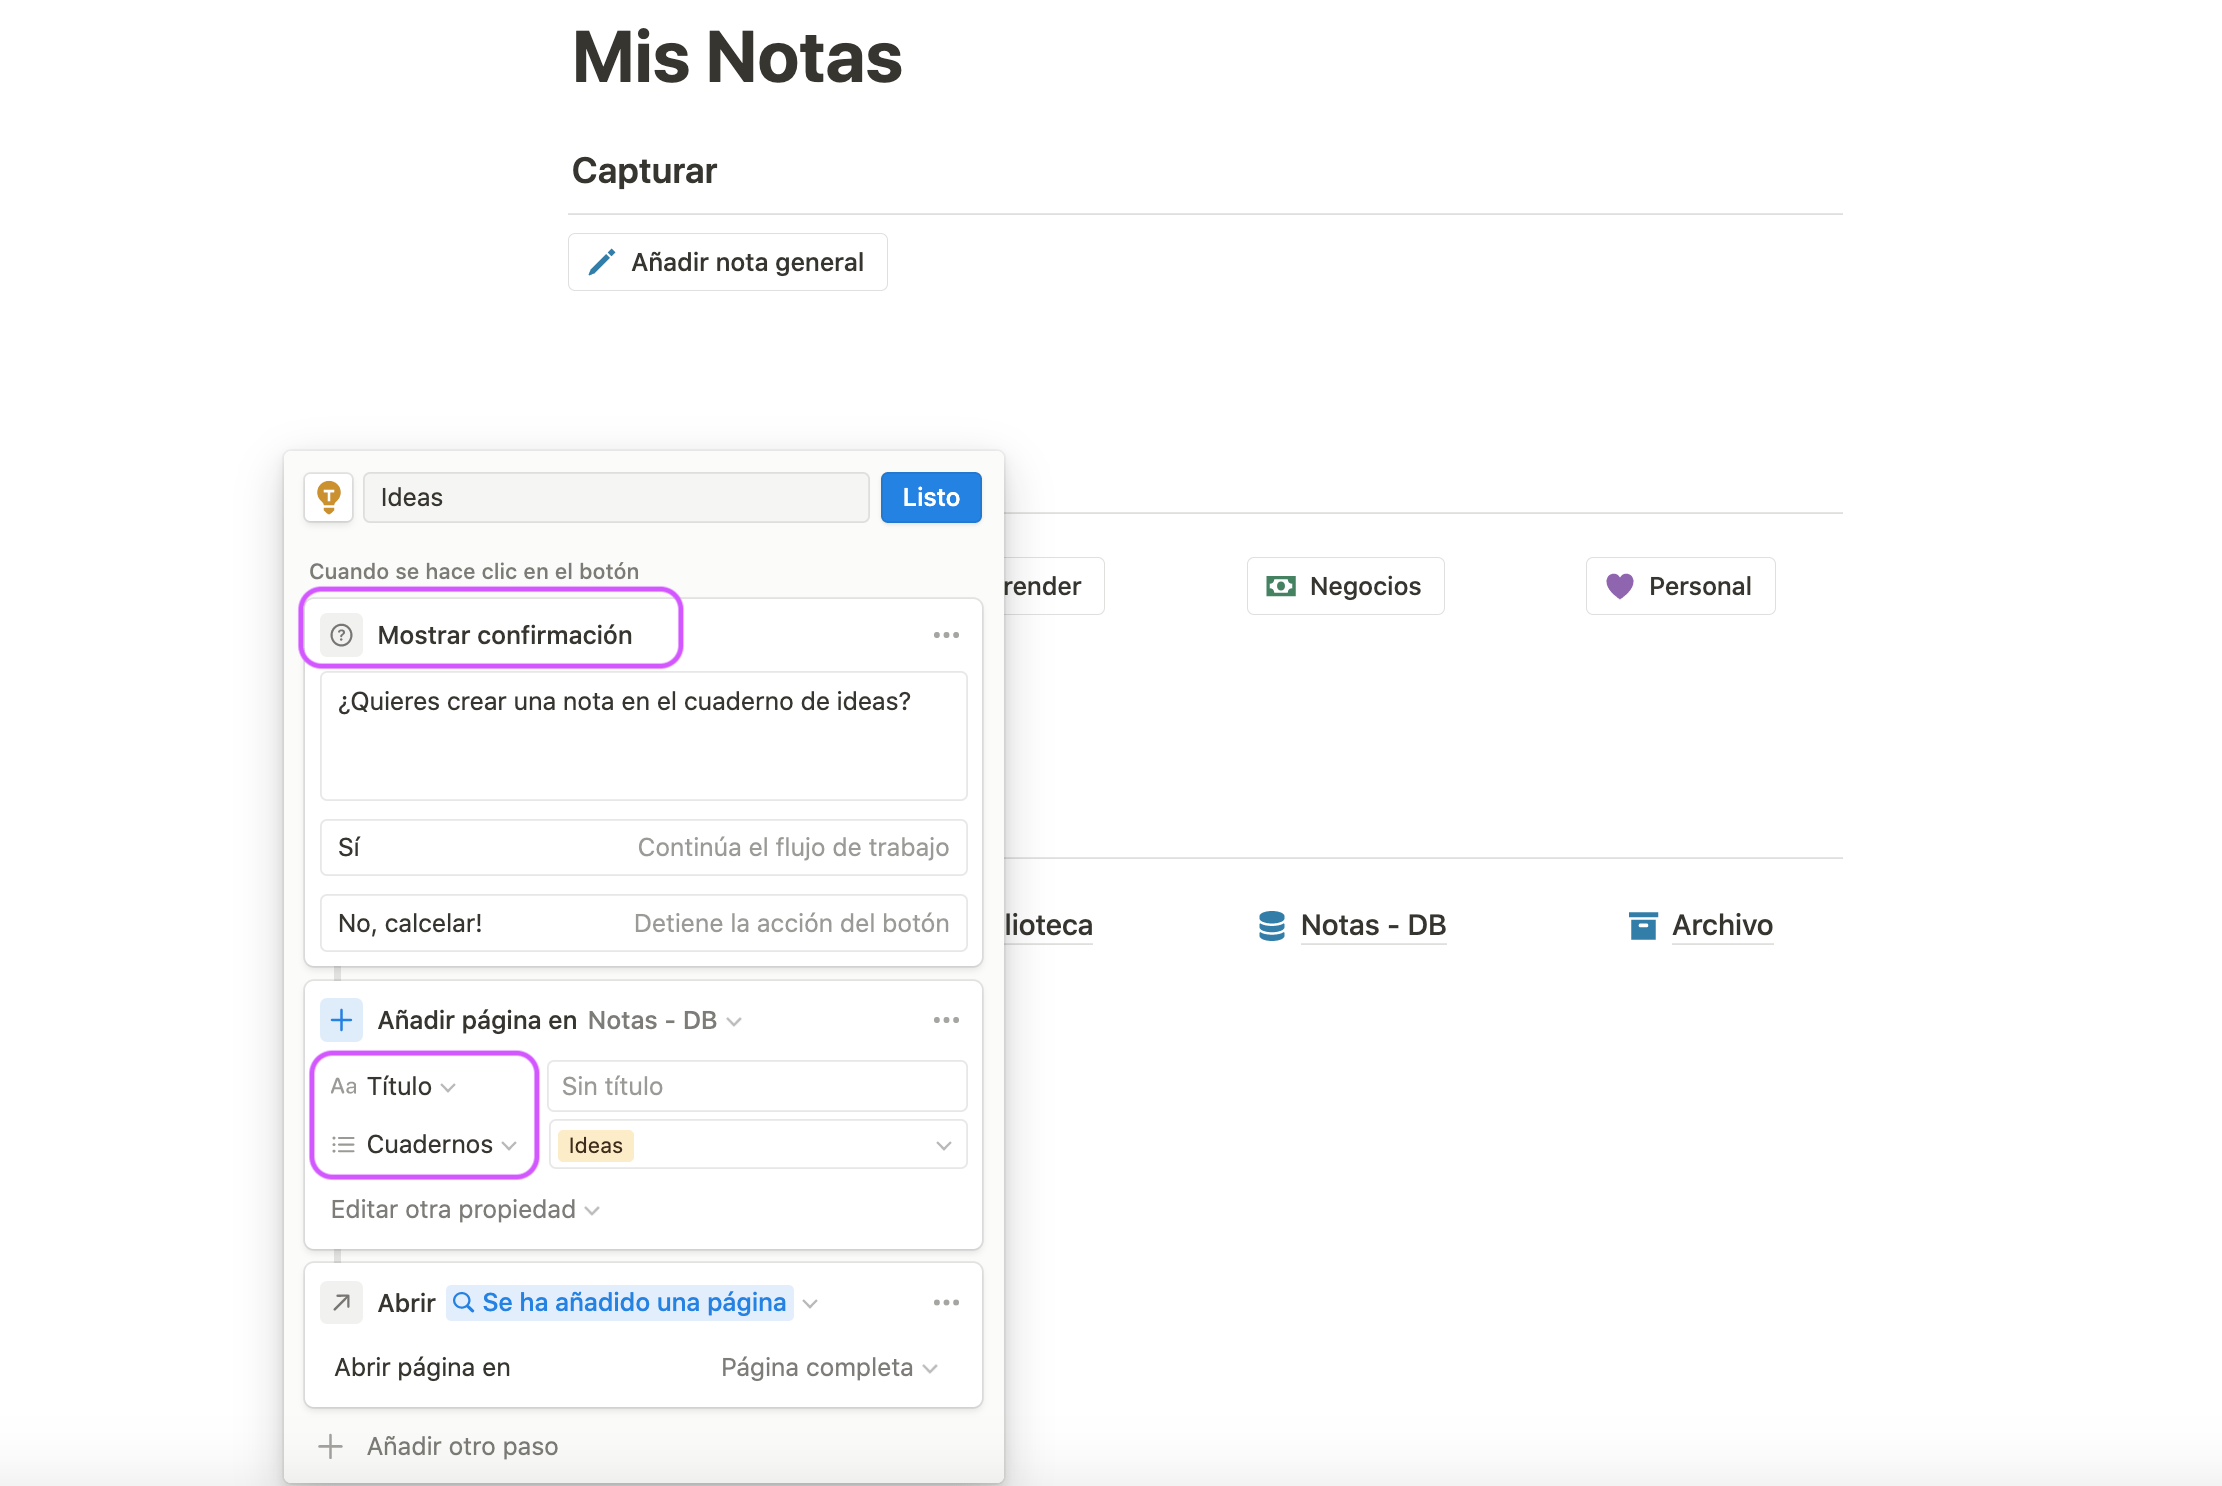Click the Sin título input field

(757, 1086)
